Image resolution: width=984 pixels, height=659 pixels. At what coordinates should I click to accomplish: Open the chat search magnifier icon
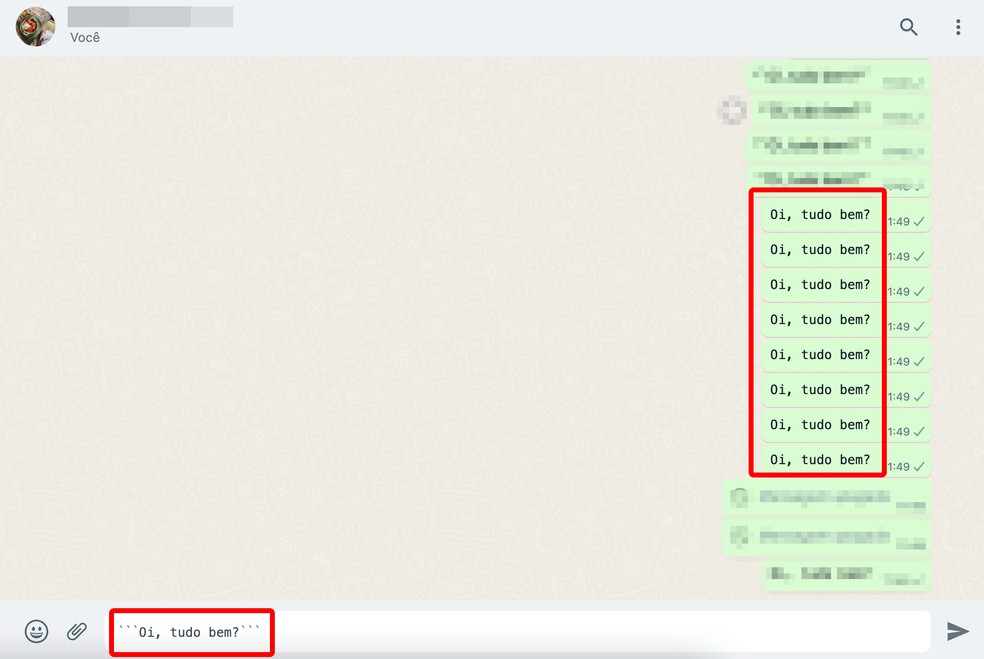click(908, 27)
